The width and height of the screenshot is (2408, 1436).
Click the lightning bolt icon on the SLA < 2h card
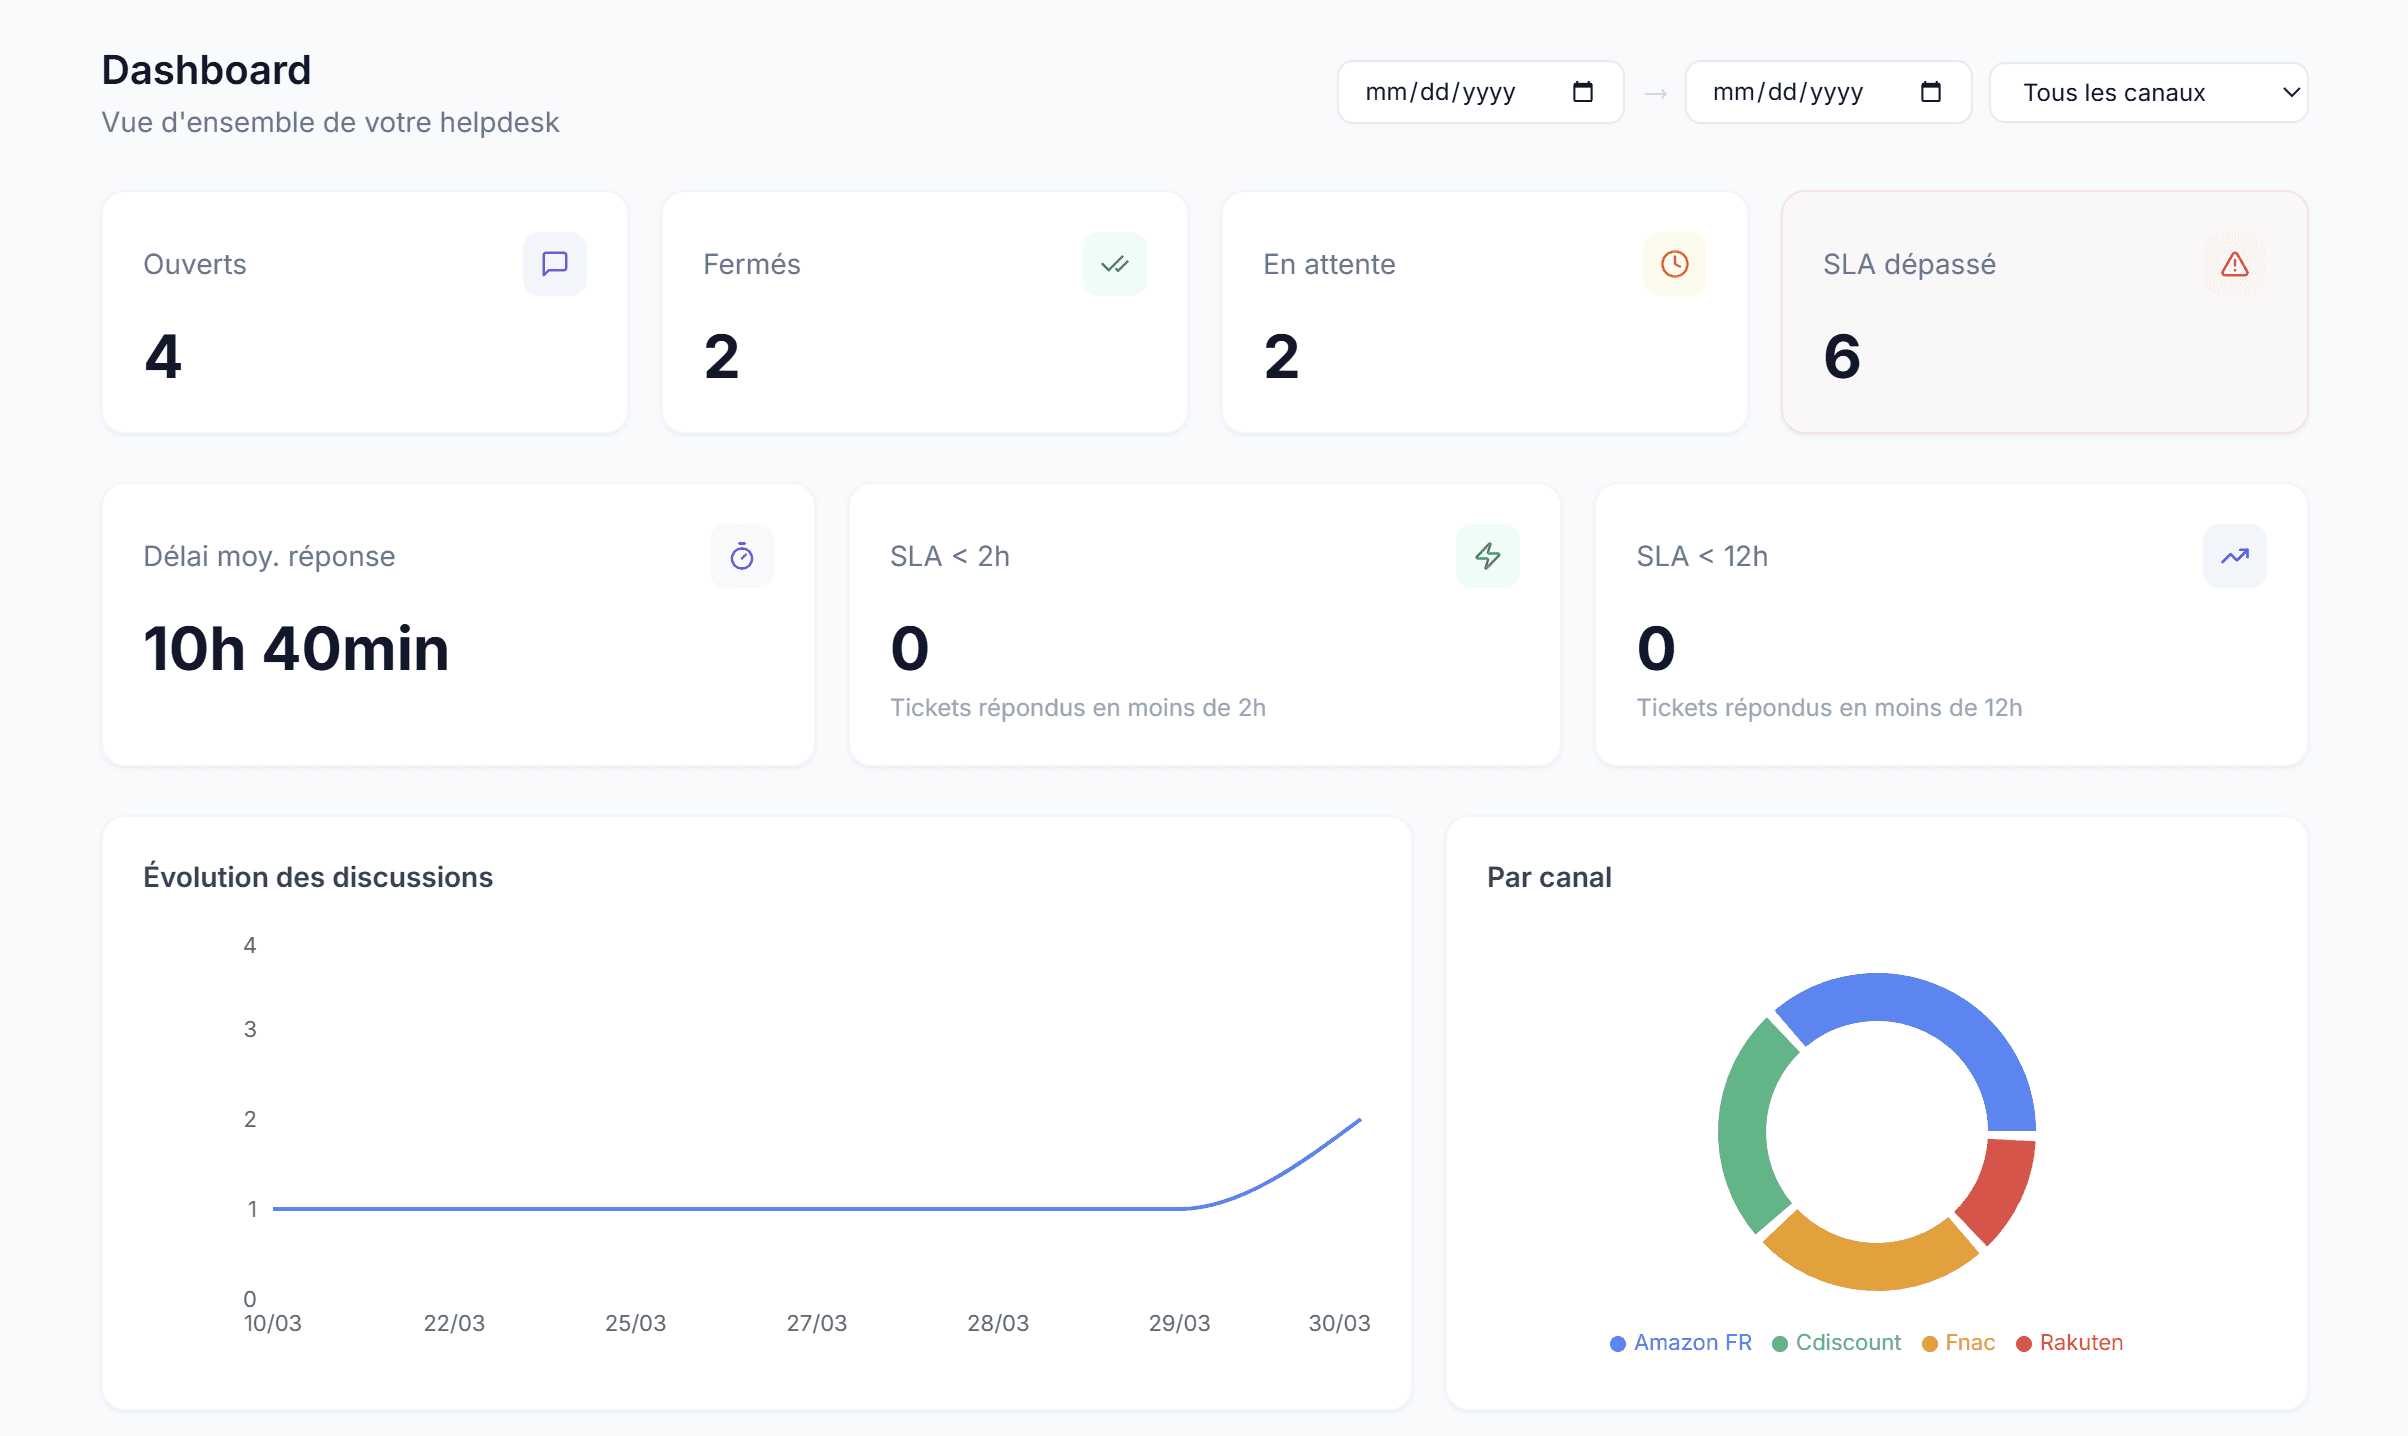tap(1488, 556)
